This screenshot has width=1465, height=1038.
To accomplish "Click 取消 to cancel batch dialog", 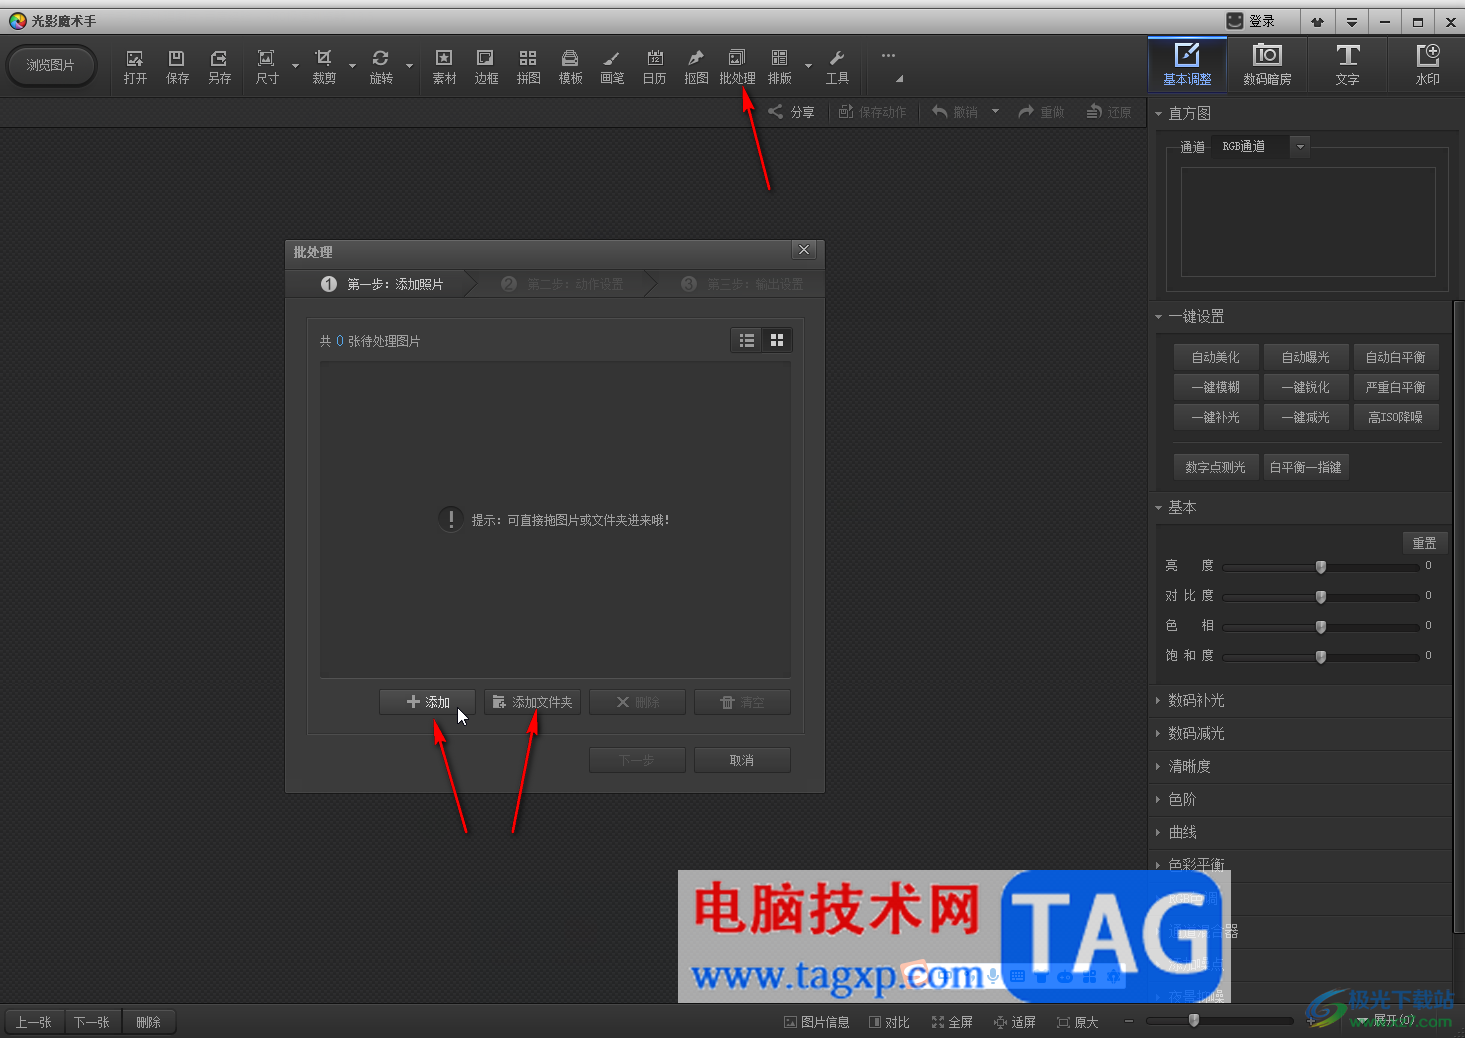I will (x=742, y=760).
